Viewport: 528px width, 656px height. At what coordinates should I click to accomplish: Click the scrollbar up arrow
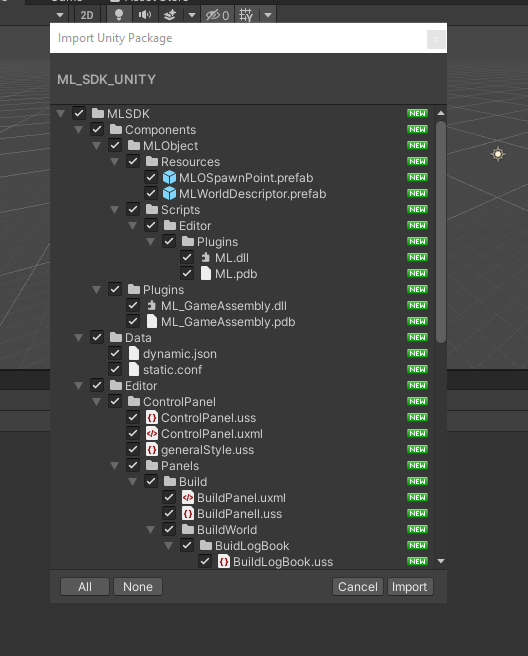pyautogui.click(x=441, y=113)
